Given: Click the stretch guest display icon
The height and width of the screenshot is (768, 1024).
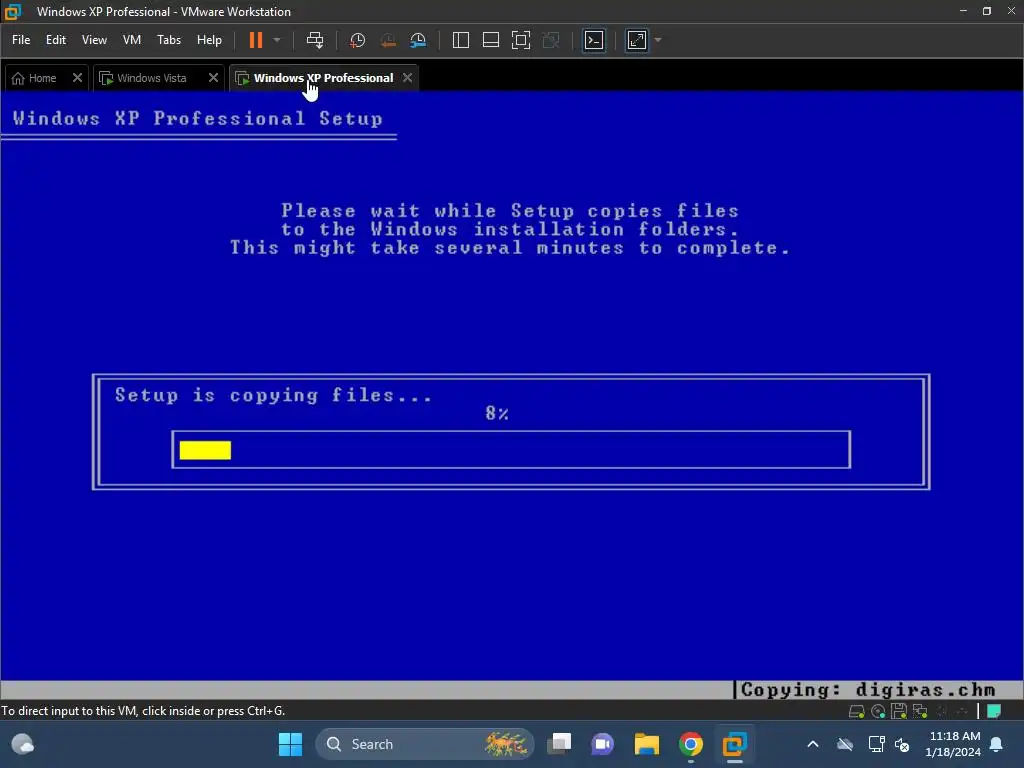Looking at the screenshot, I should 637,40.
